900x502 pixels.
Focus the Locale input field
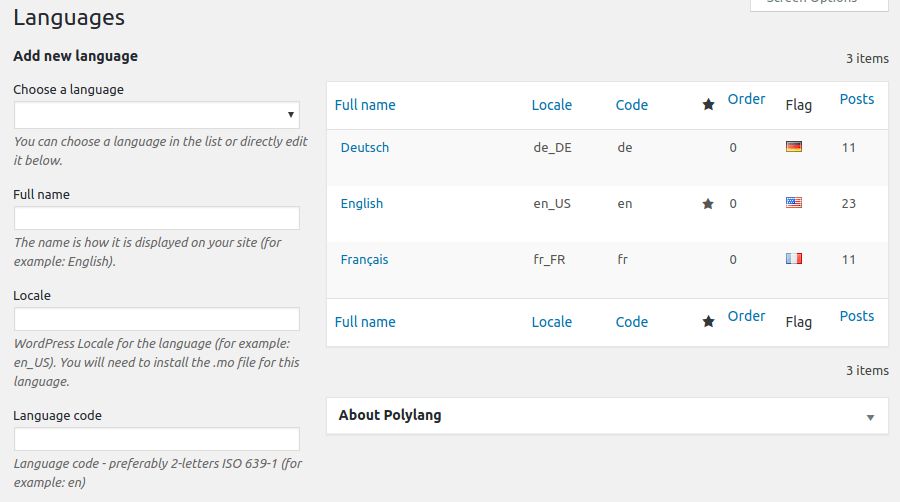156,319
